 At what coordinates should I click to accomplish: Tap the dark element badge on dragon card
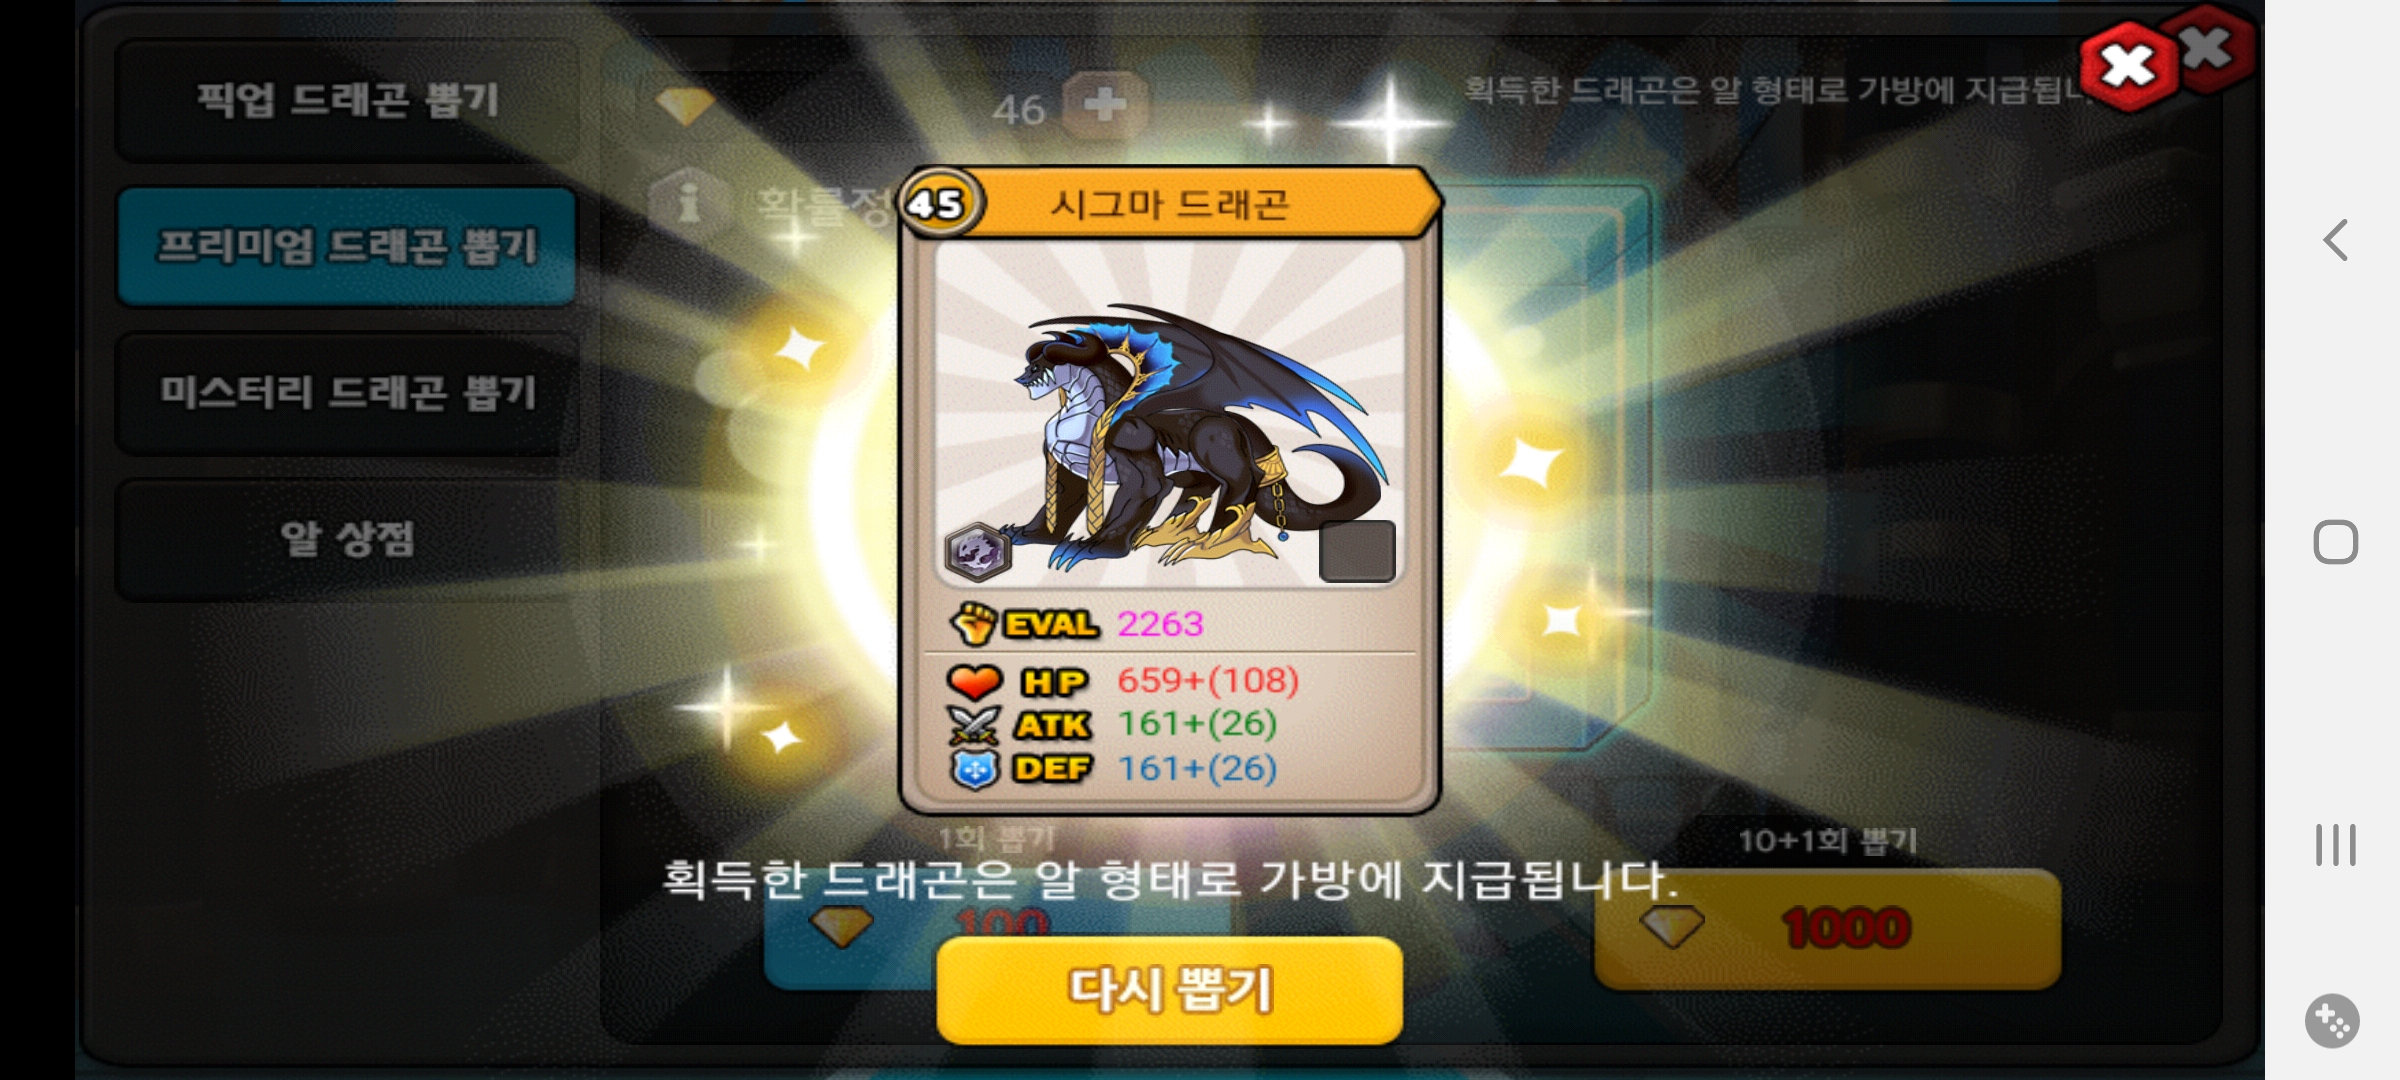point(977,552)
